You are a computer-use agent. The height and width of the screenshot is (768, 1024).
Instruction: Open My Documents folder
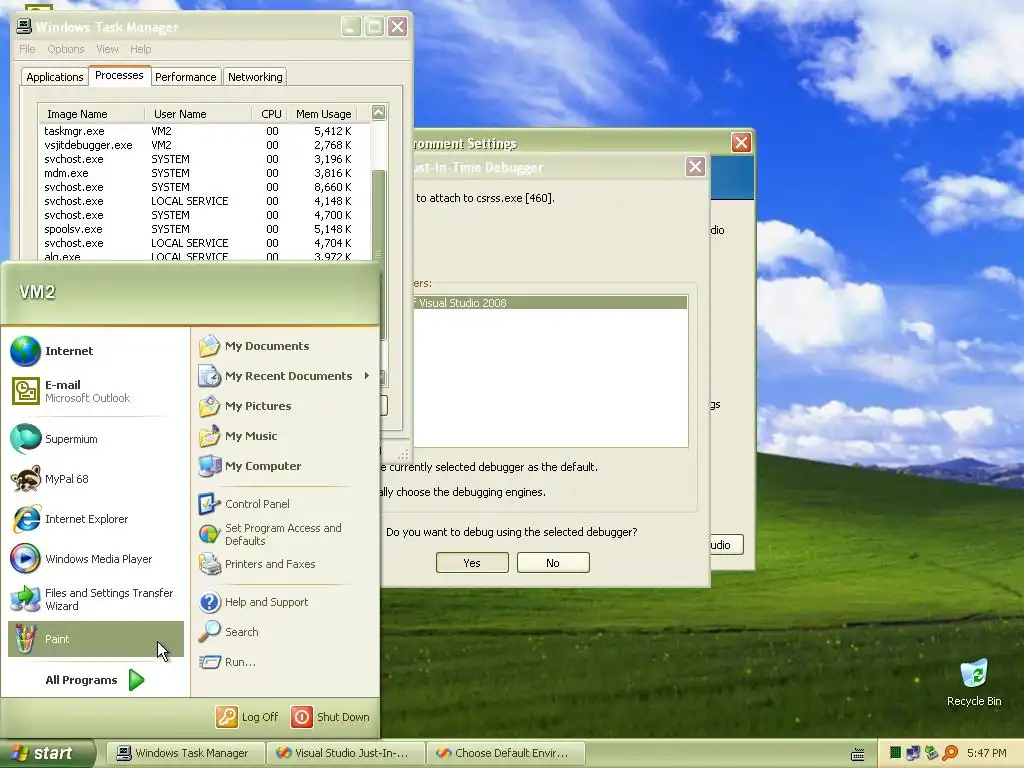point(285,346)
